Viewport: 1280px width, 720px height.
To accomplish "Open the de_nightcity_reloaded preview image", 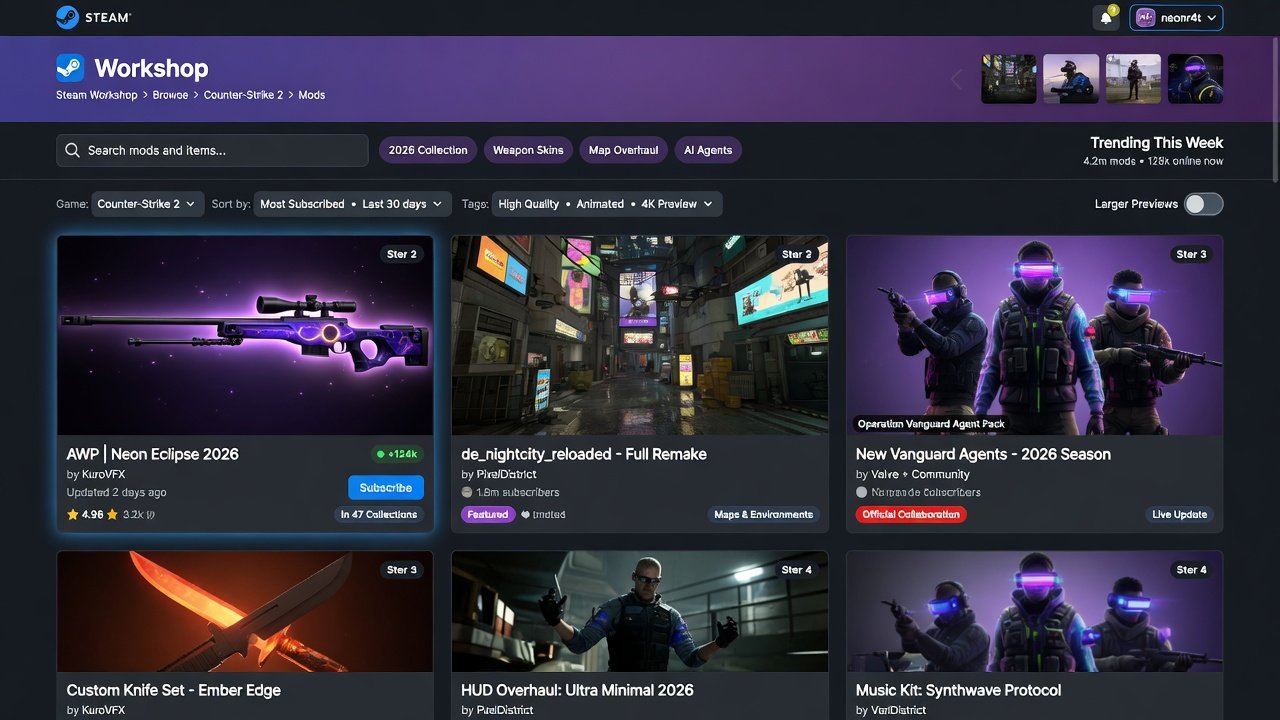I will tap(639, 335).
